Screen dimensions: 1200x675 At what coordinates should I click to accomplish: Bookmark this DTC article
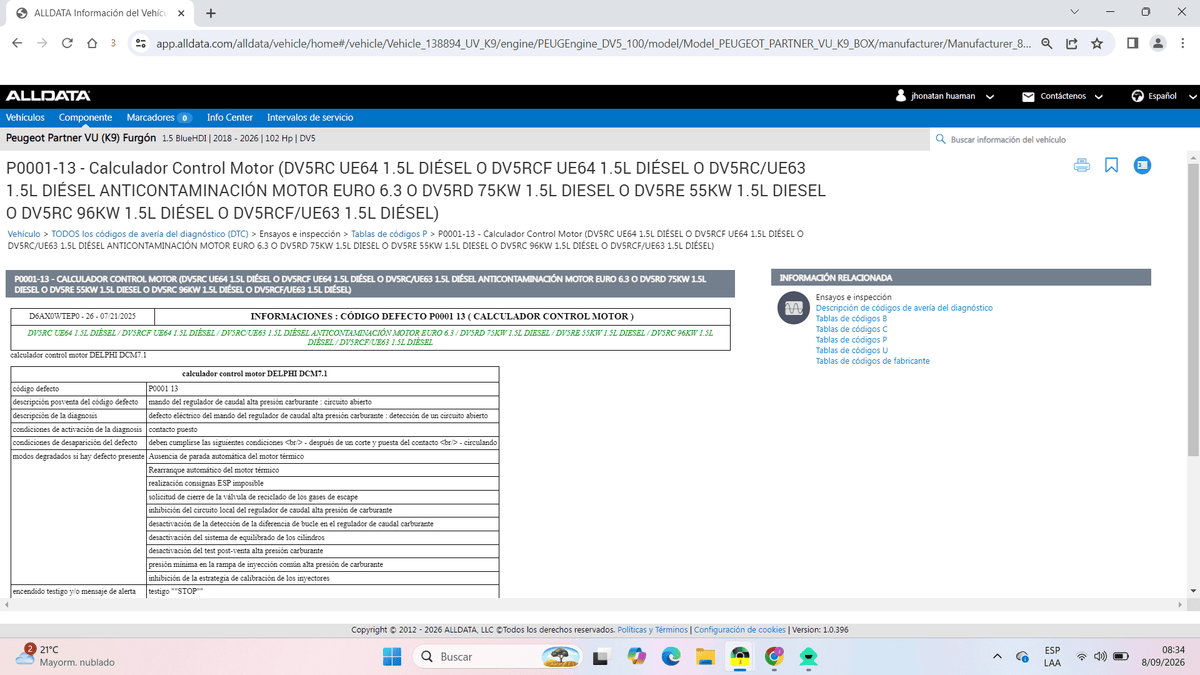[1111, 166]
